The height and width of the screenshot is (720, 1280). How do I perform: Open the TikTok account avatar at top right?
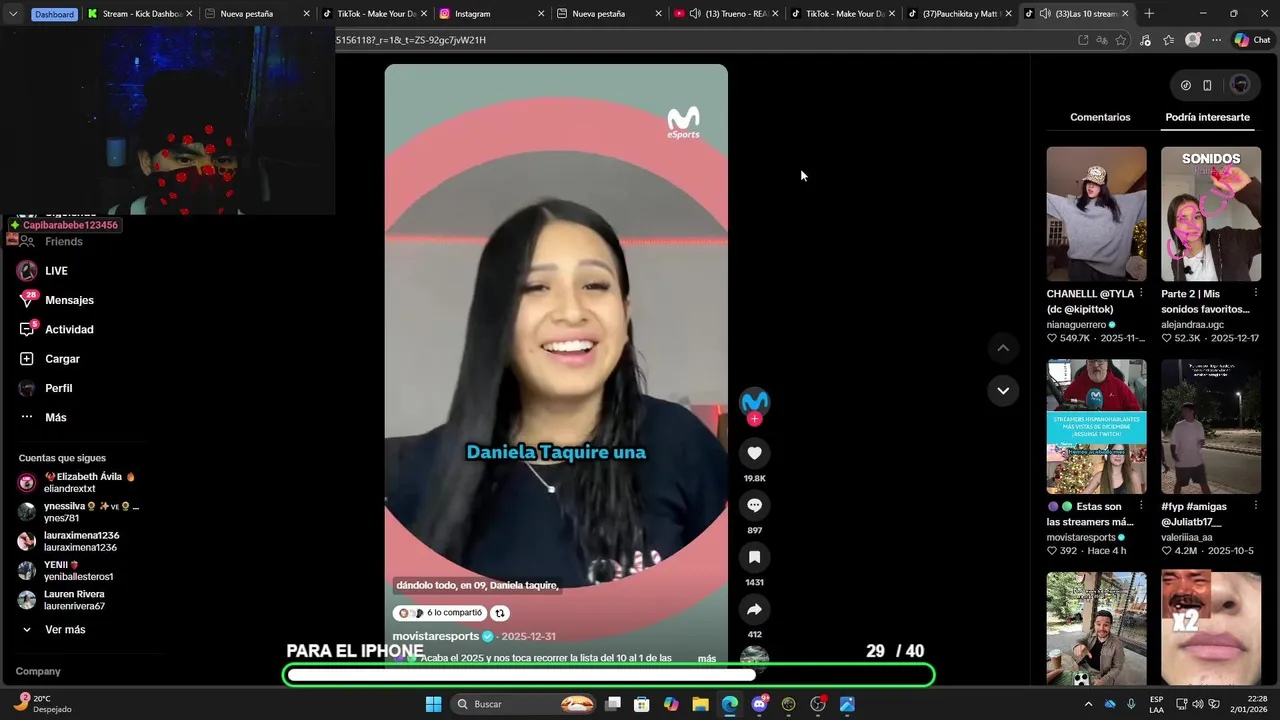click(1240, 85)
